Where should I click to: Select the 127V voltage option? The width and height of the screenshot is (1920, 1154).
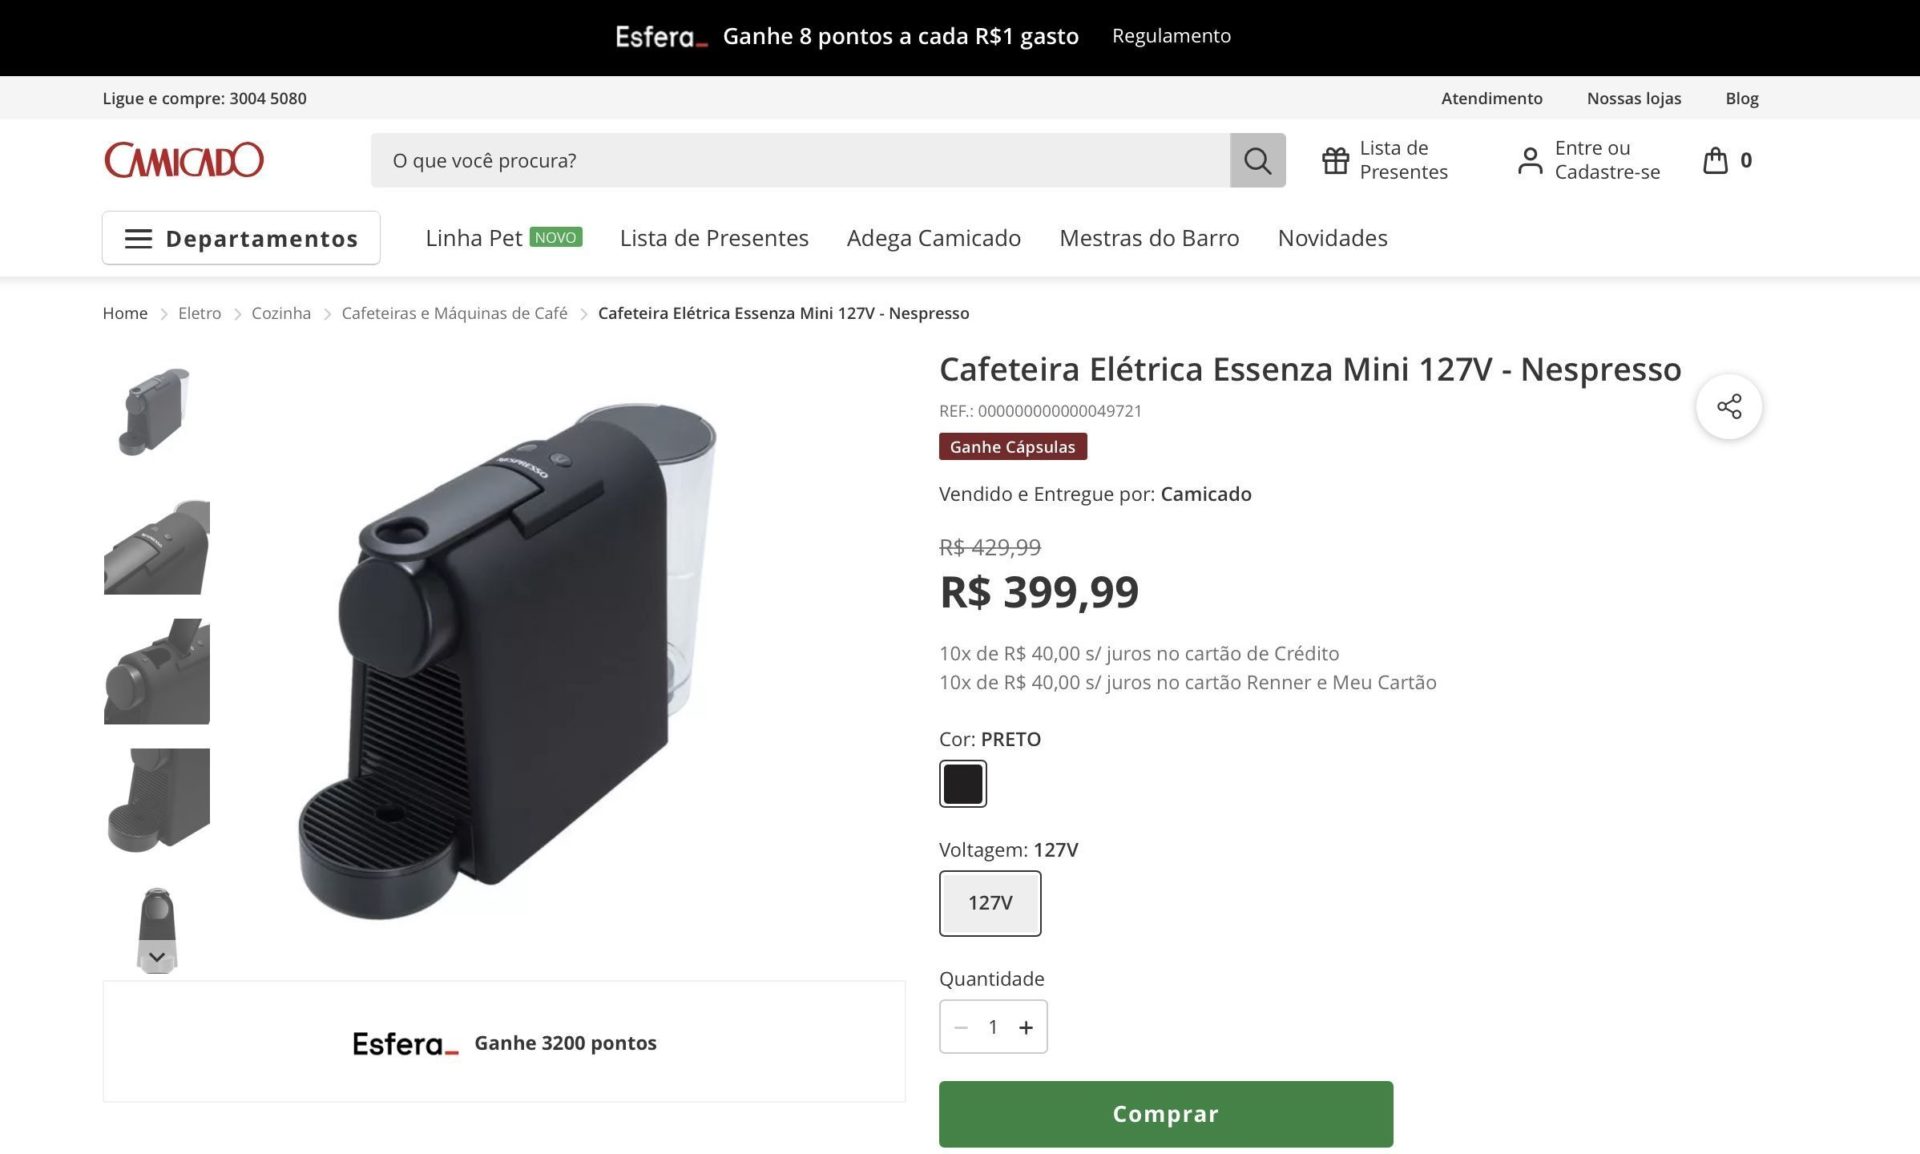[x=990, y=903]
